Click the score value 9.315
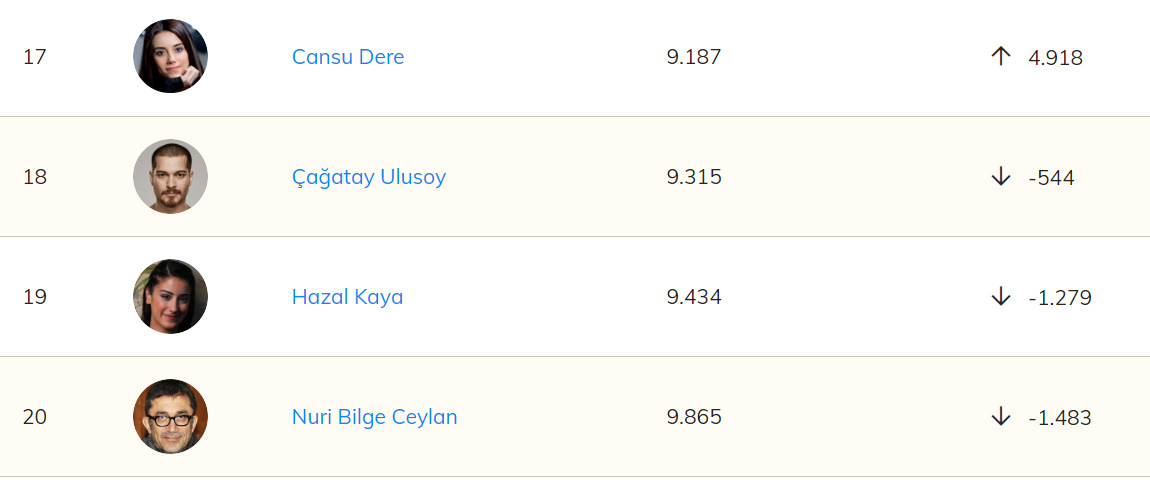Screen dimensions: 1150x480 pos(693,177)
